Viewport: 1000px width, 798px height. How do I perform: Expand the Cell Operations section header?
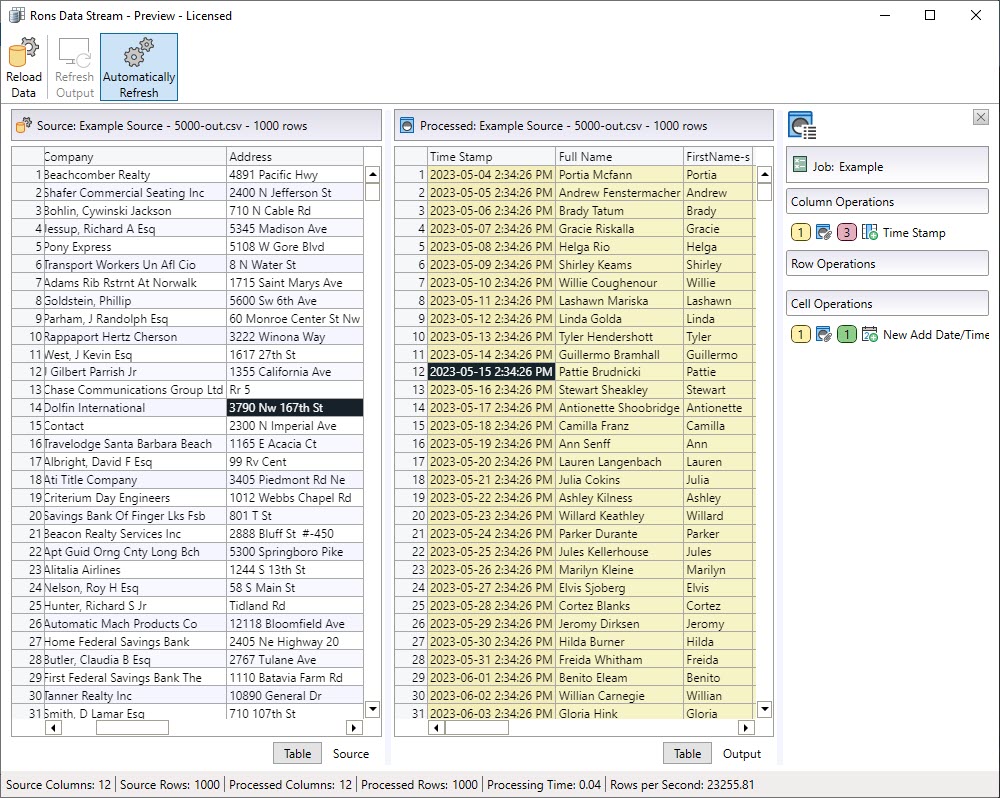coord(886,304)
